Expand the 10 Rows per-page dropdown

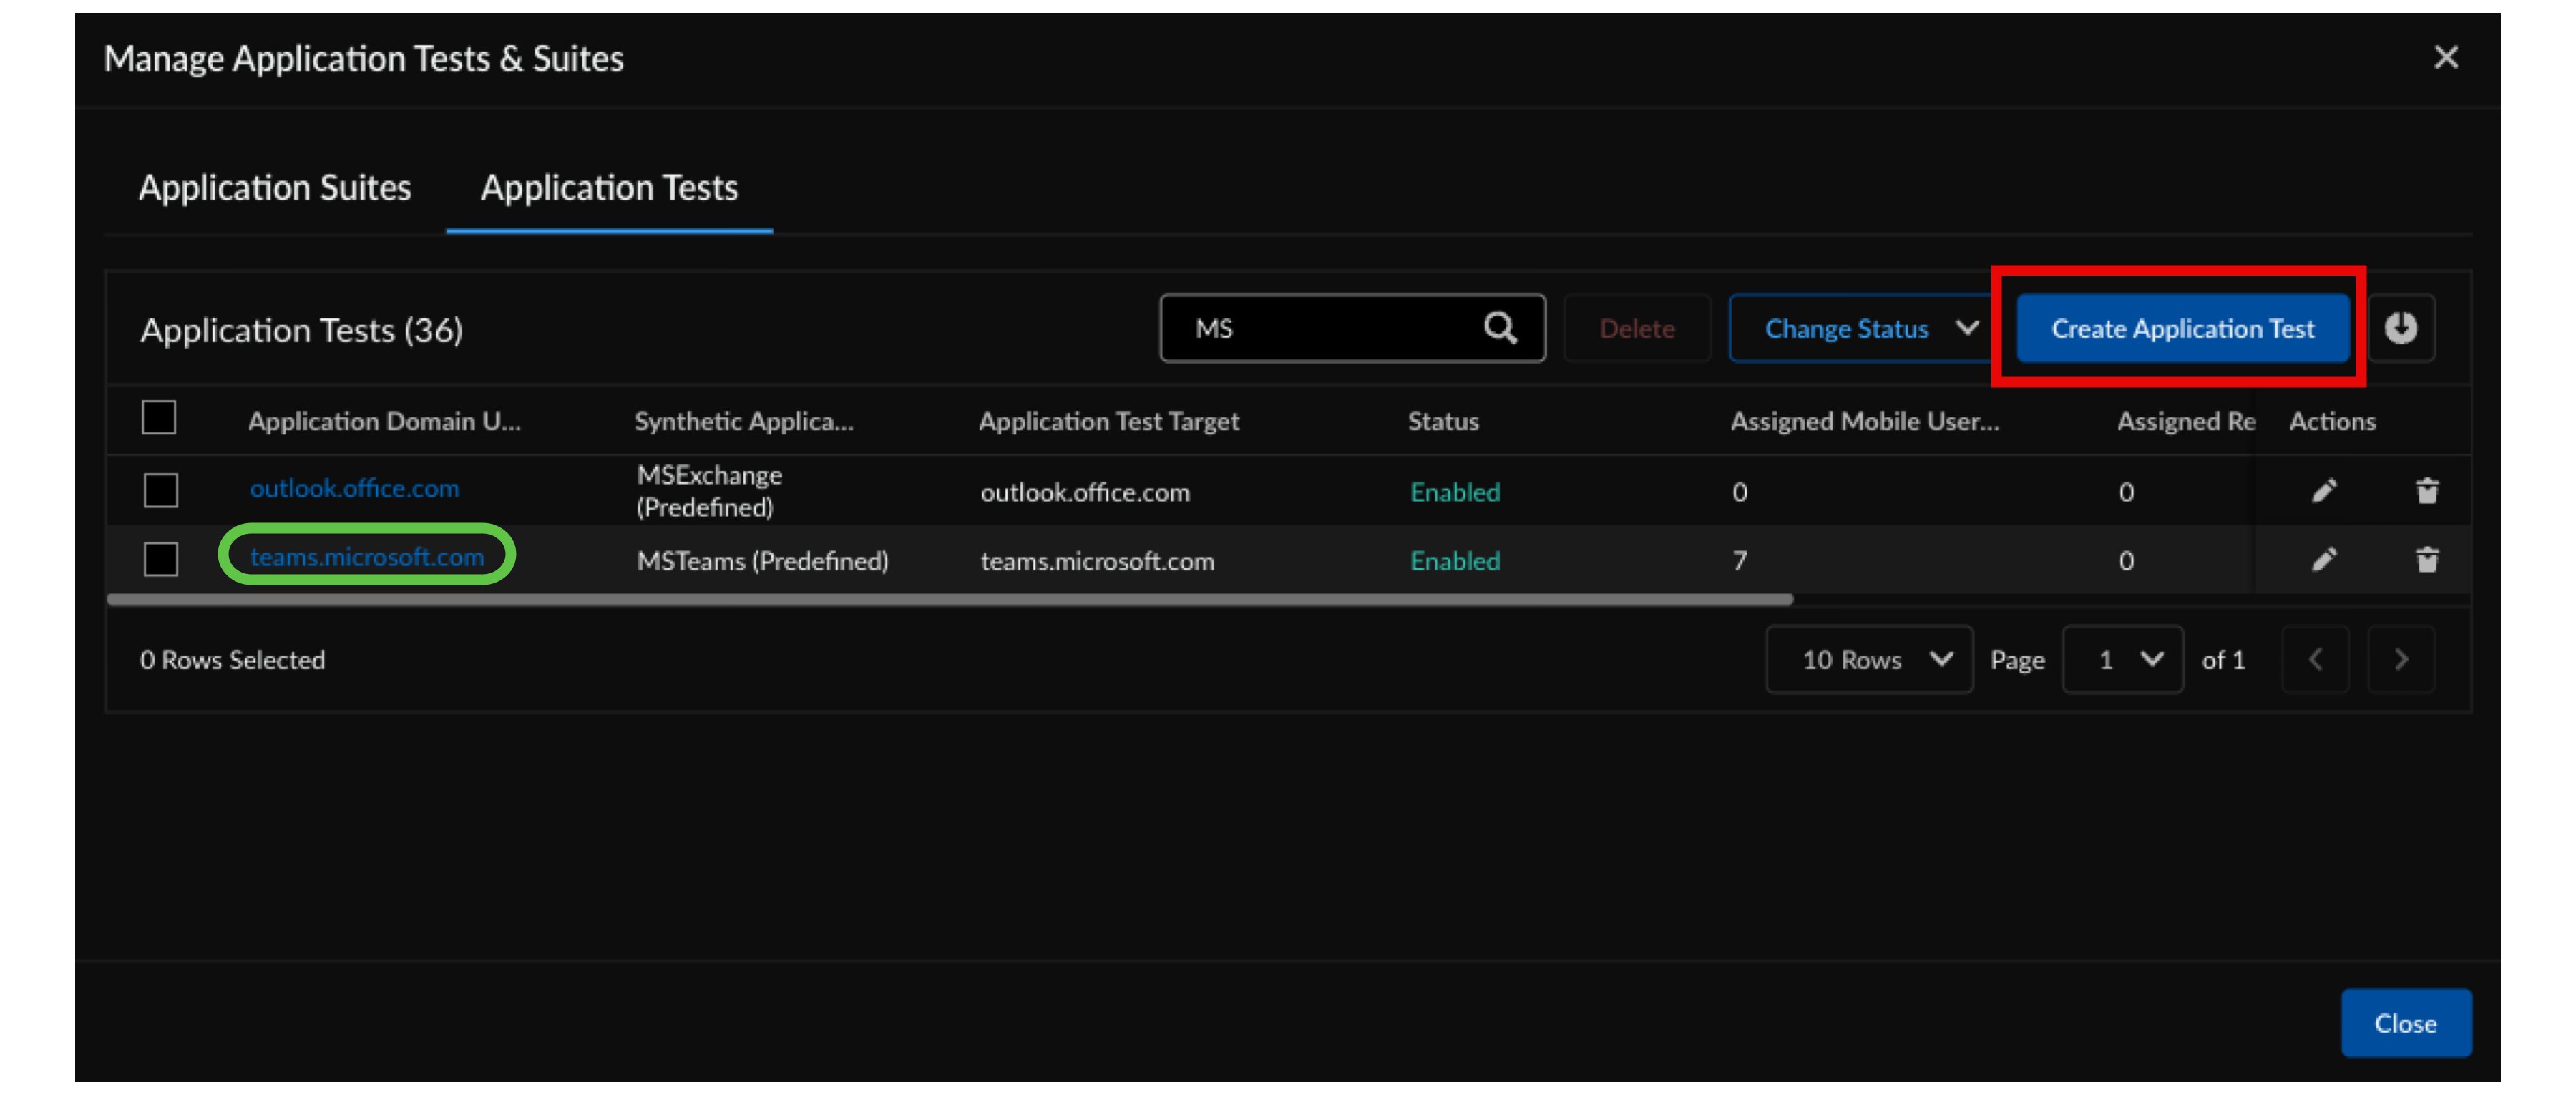(1868, 660)
